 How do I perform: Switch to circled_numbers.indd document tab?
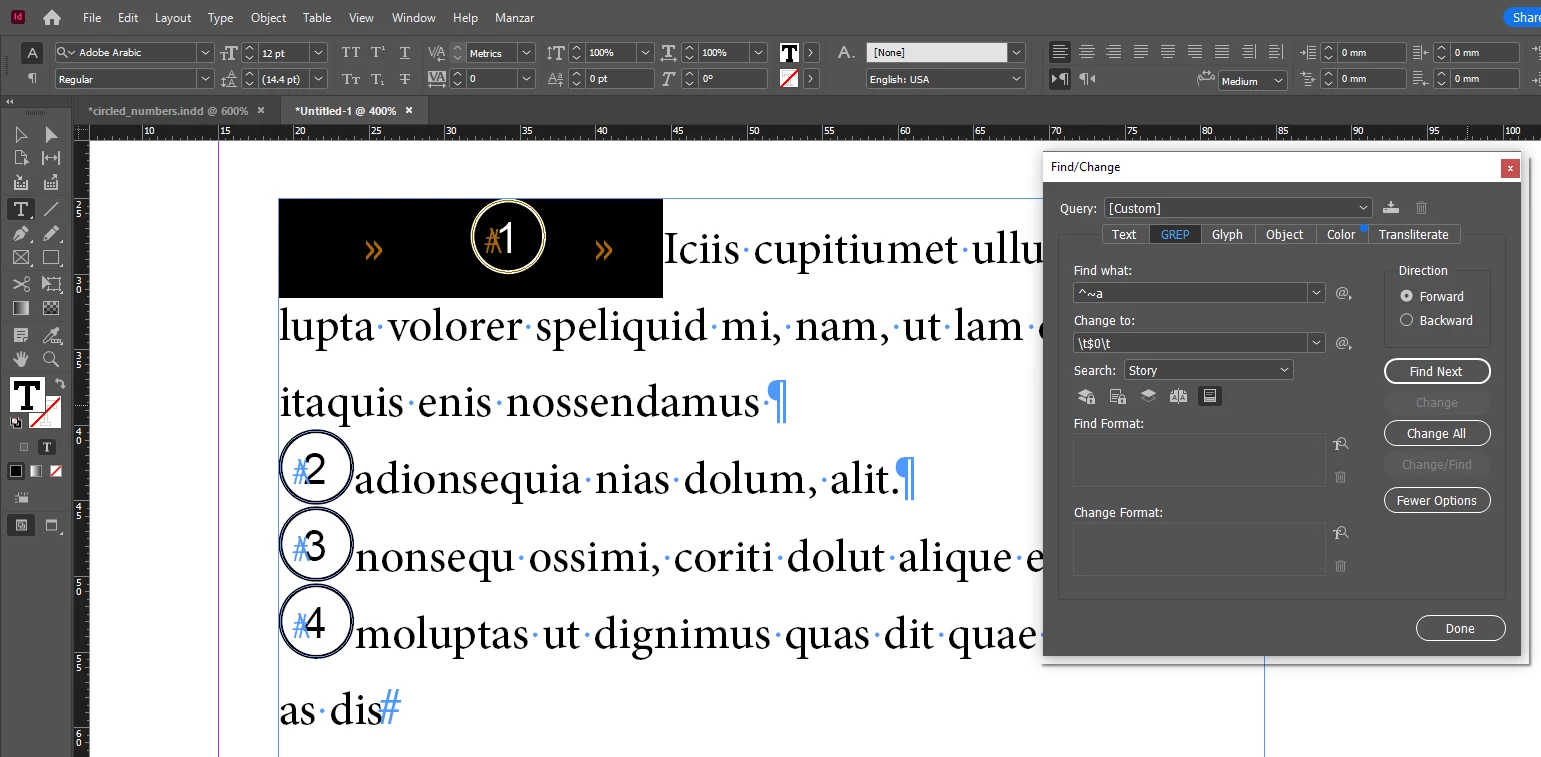(x=167, y=111)
